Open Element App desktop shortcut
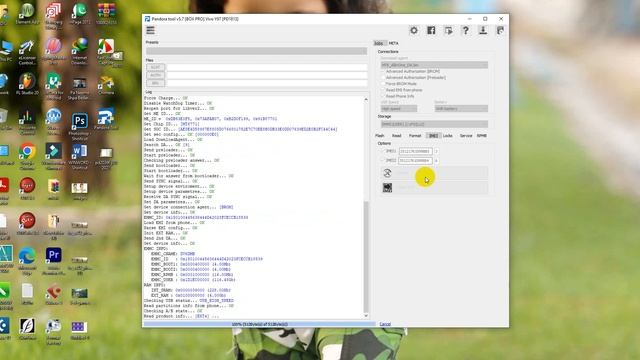This screenshot has height=360, width=640. coord(27,13)
